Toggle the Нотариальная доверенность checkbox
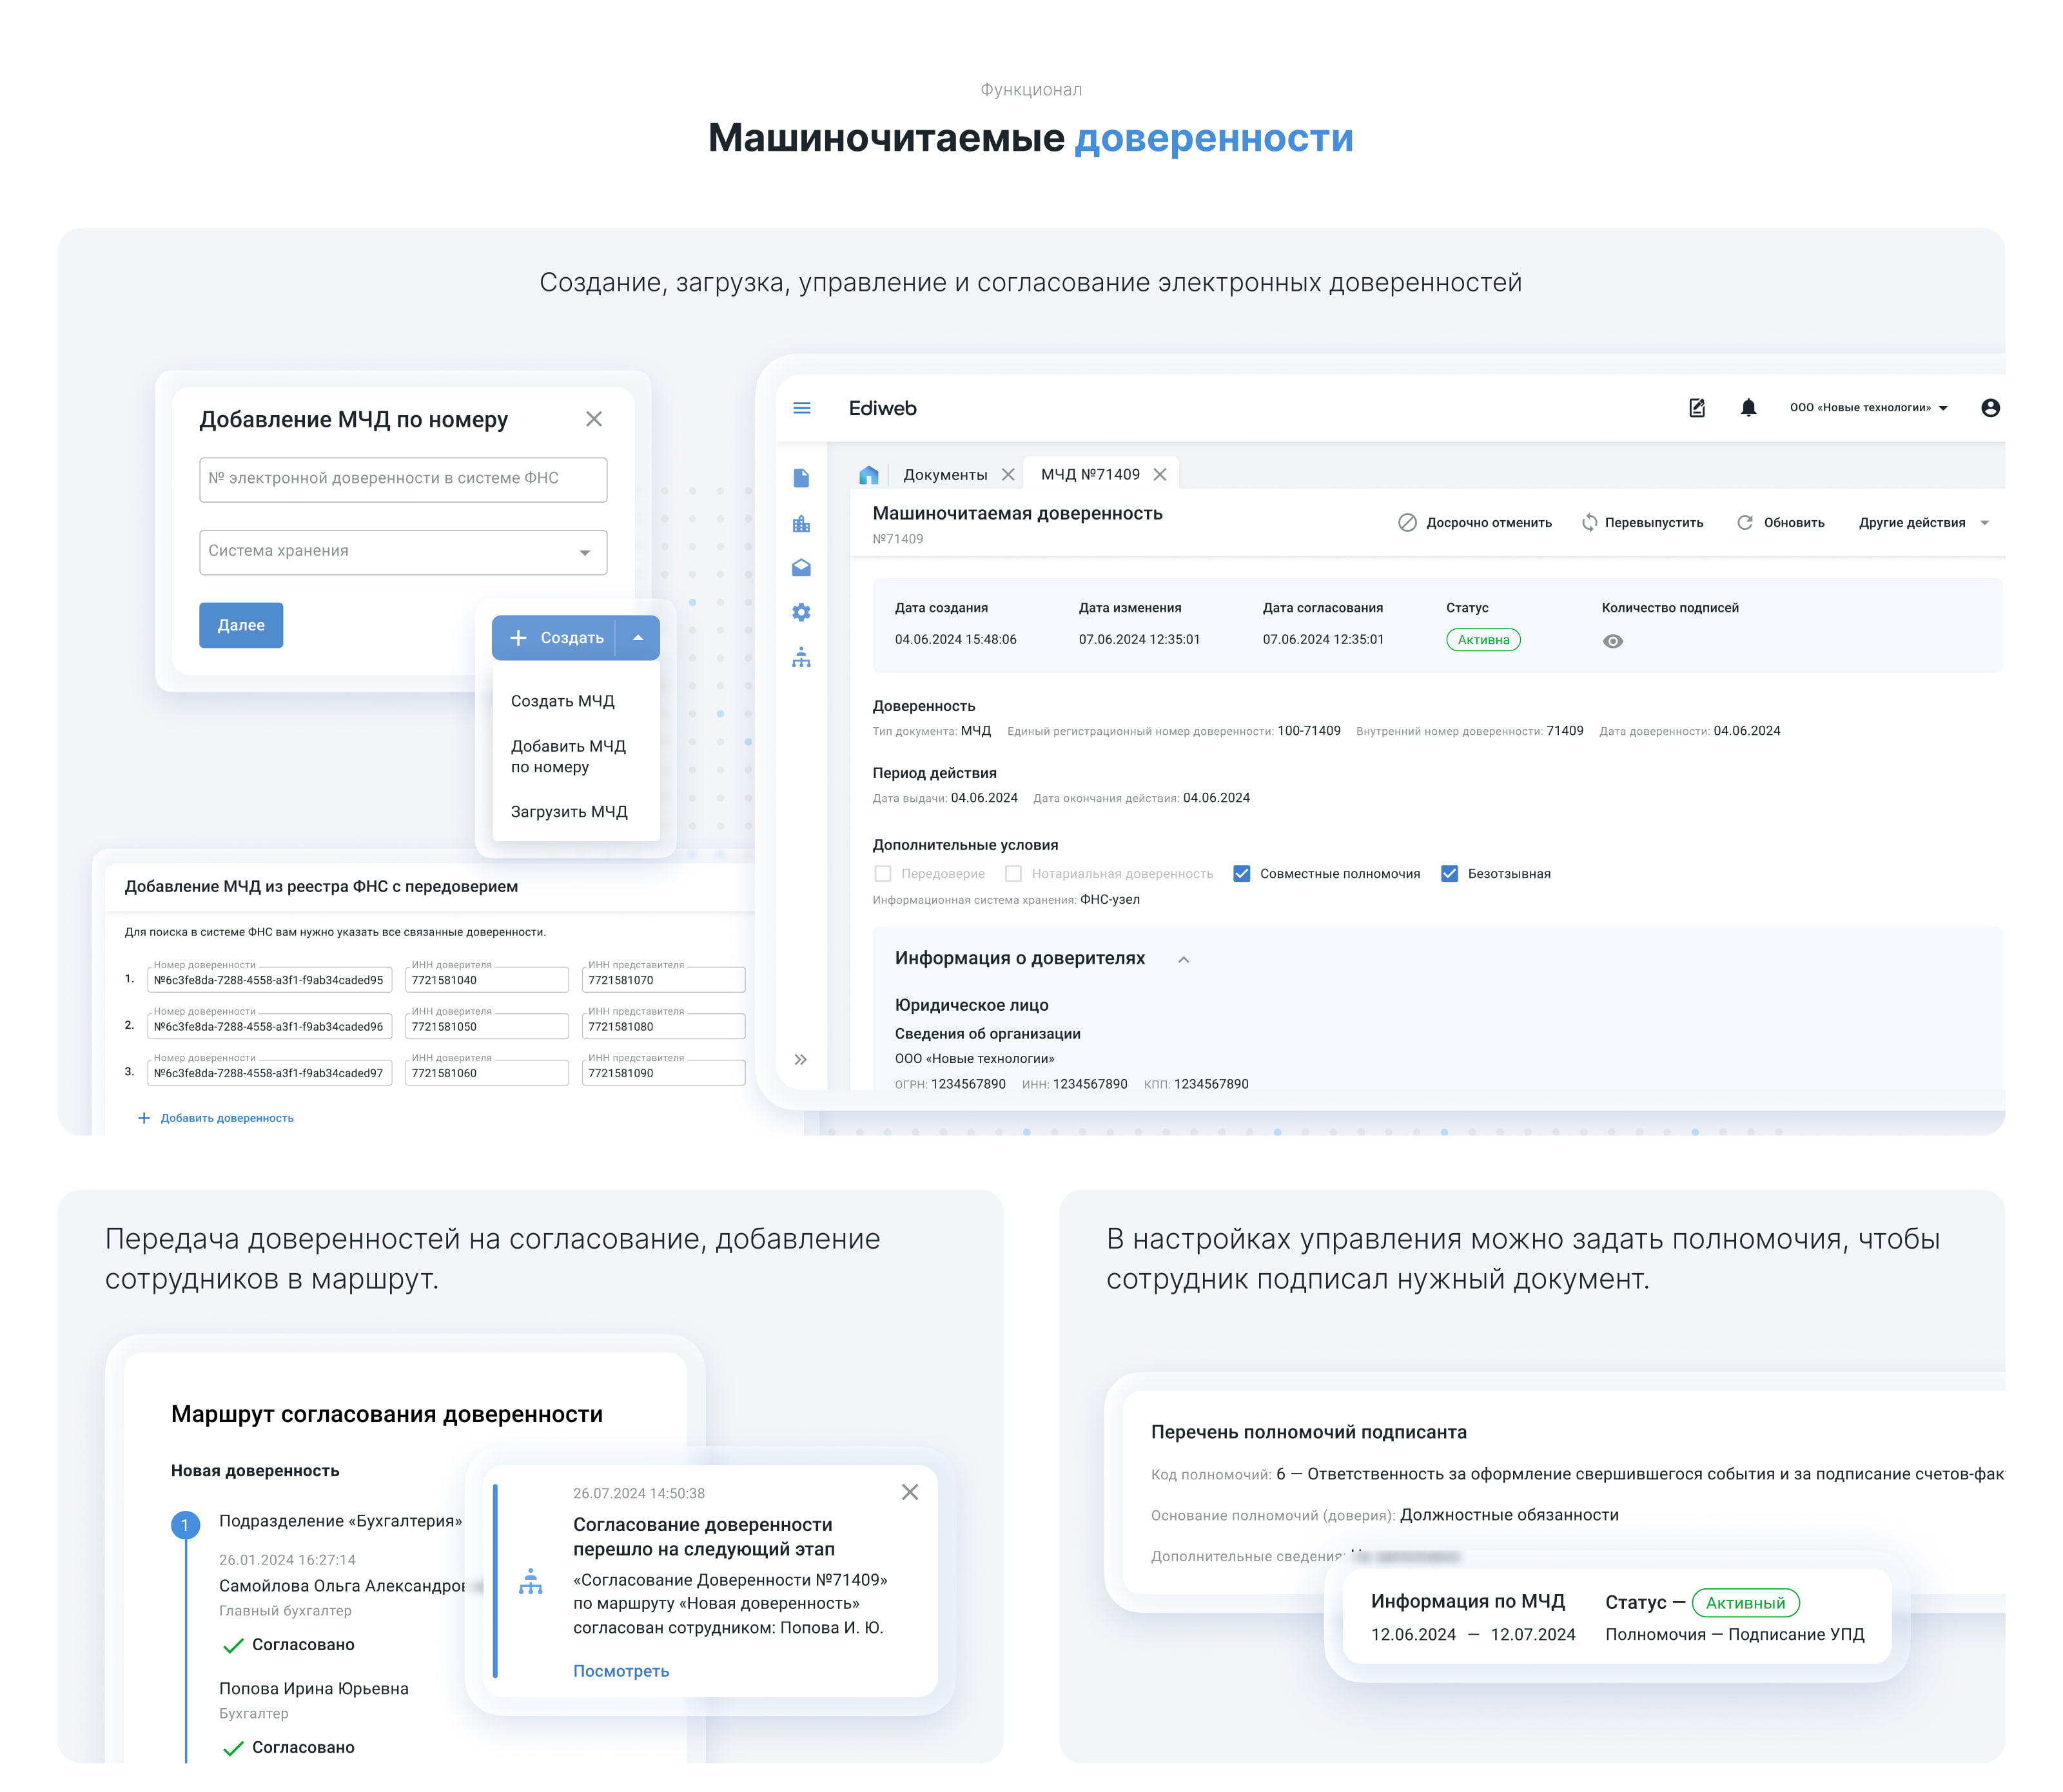Viewport: 2063px width, 1792px height. (x=1013, y=874)
